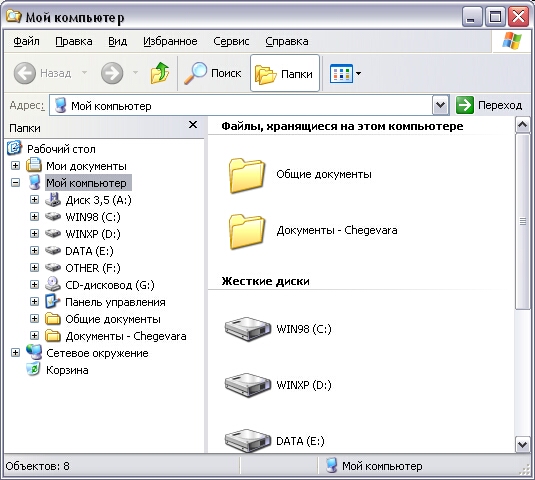The image size is (535, 480).
Task: Open the Избранное menu
Action: (x=170, y=41)
